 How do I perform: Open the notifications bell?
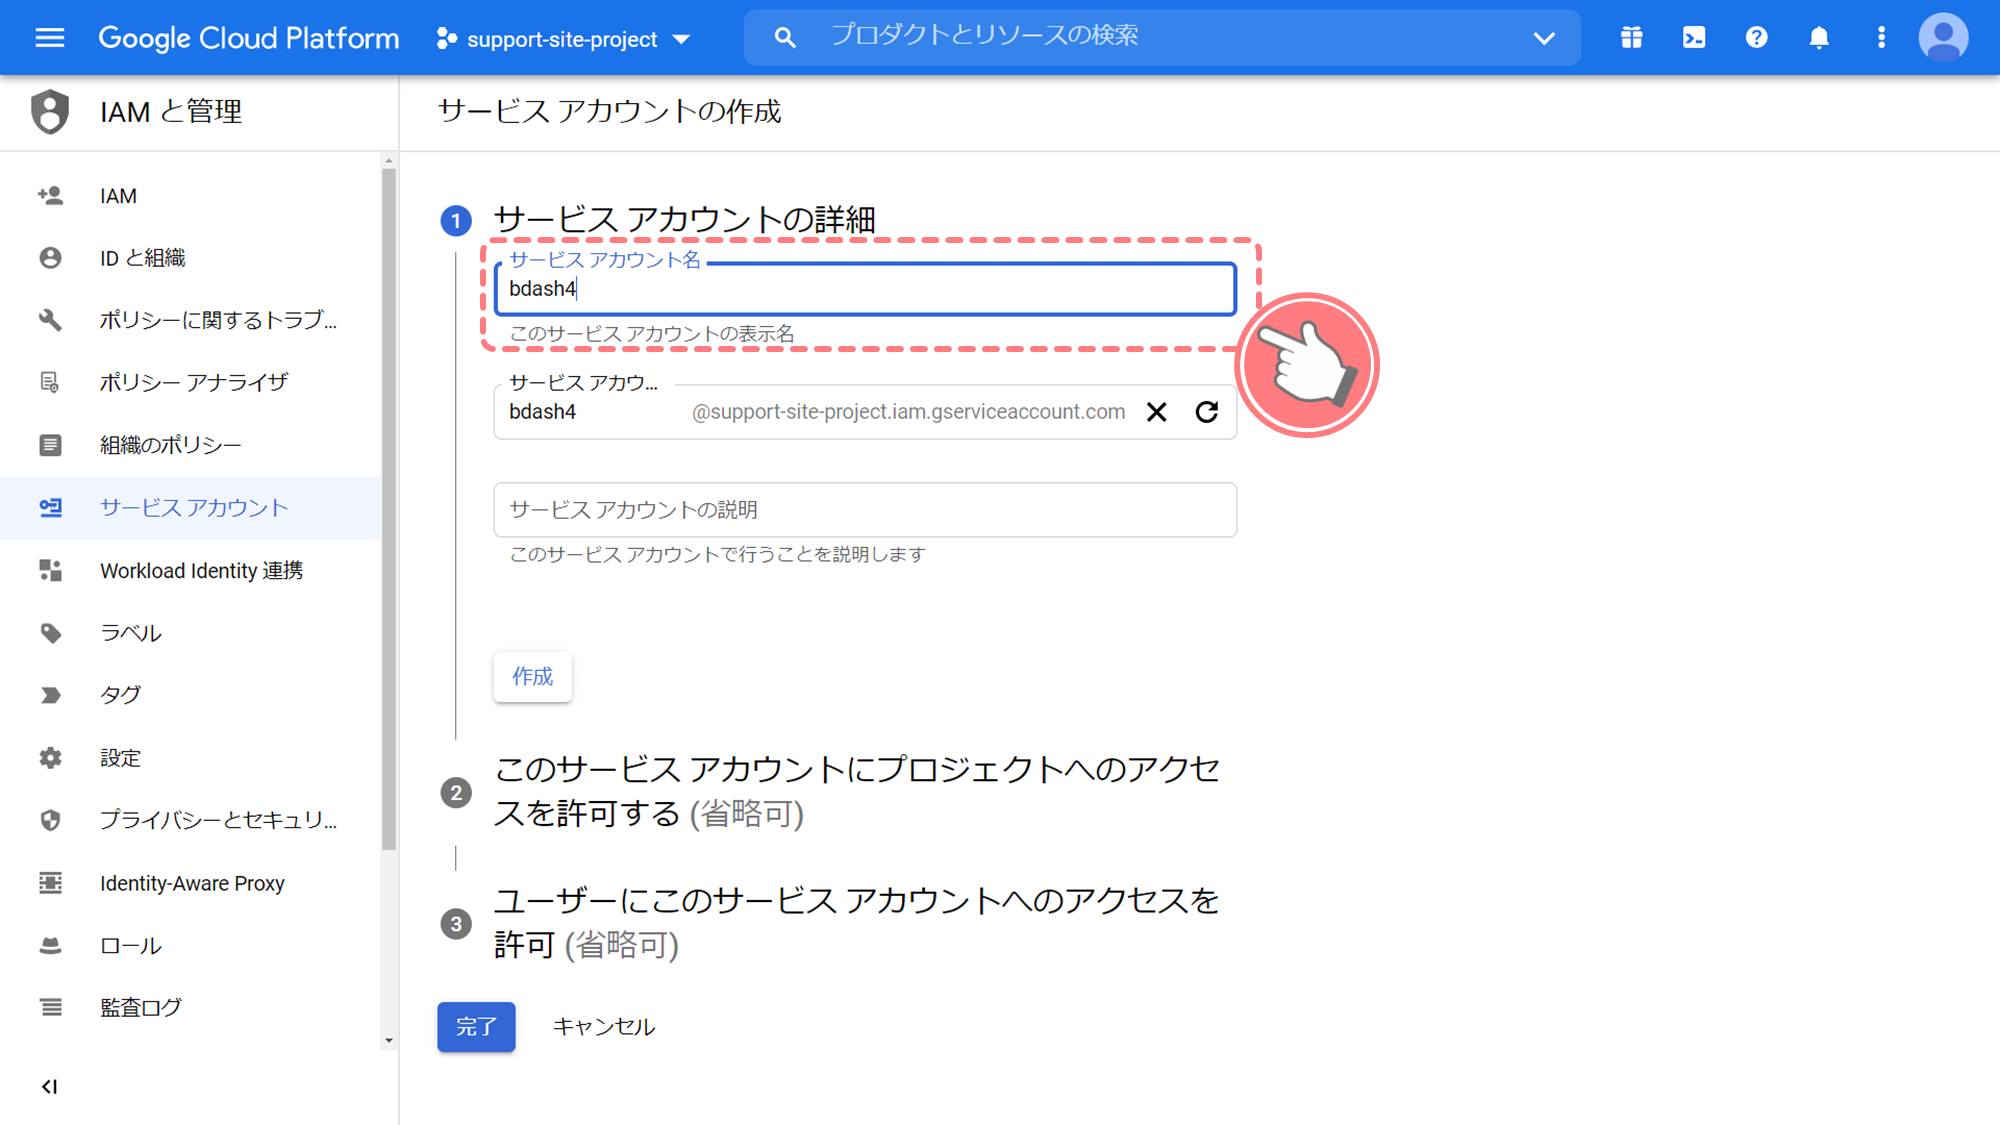[1819, 38]
